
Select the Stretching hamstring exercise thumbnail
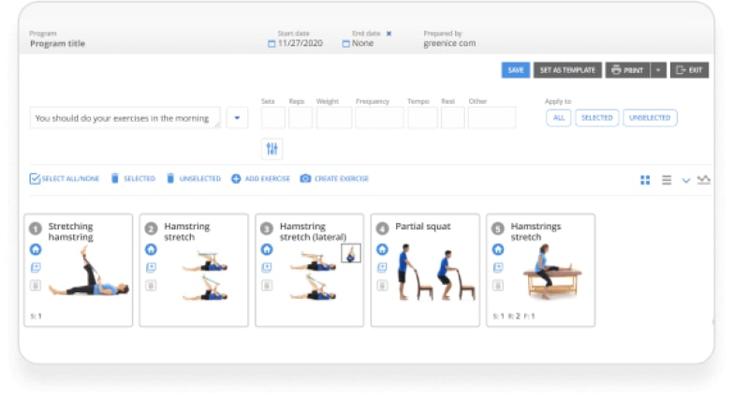point(88,273)
